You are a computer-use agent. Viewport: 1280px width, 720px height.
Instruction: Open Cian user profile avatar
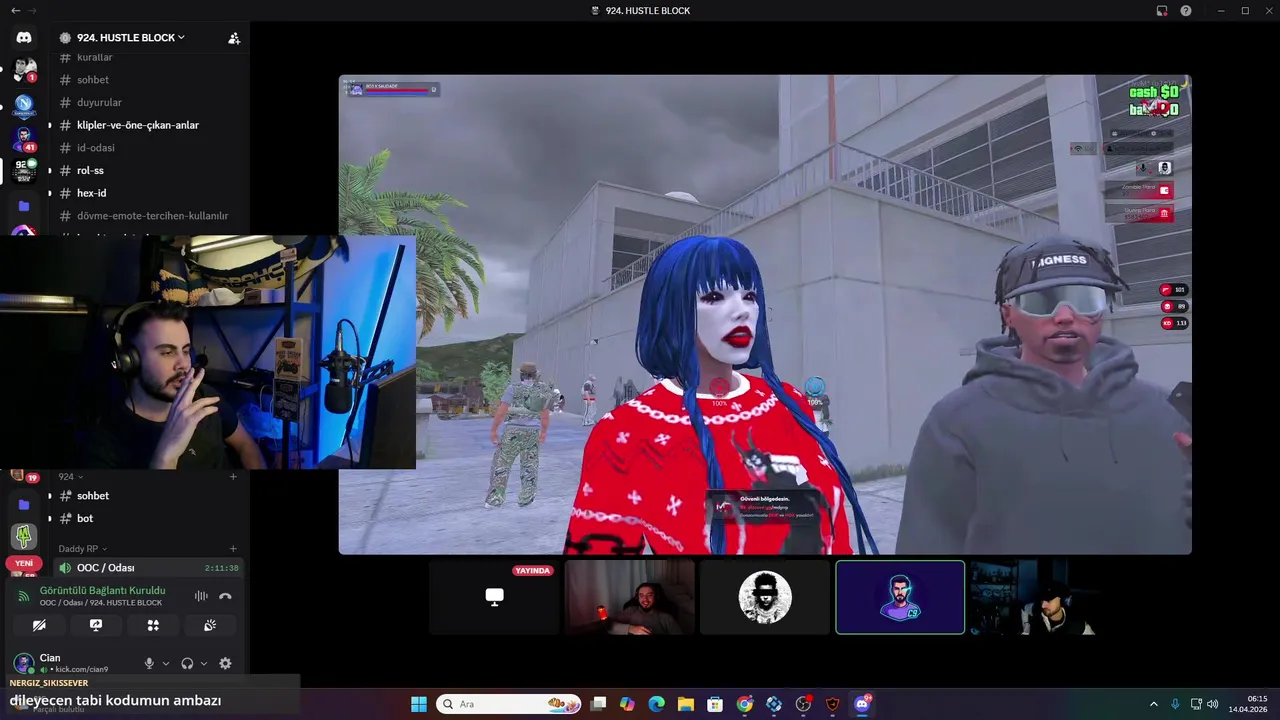point(23,662)
